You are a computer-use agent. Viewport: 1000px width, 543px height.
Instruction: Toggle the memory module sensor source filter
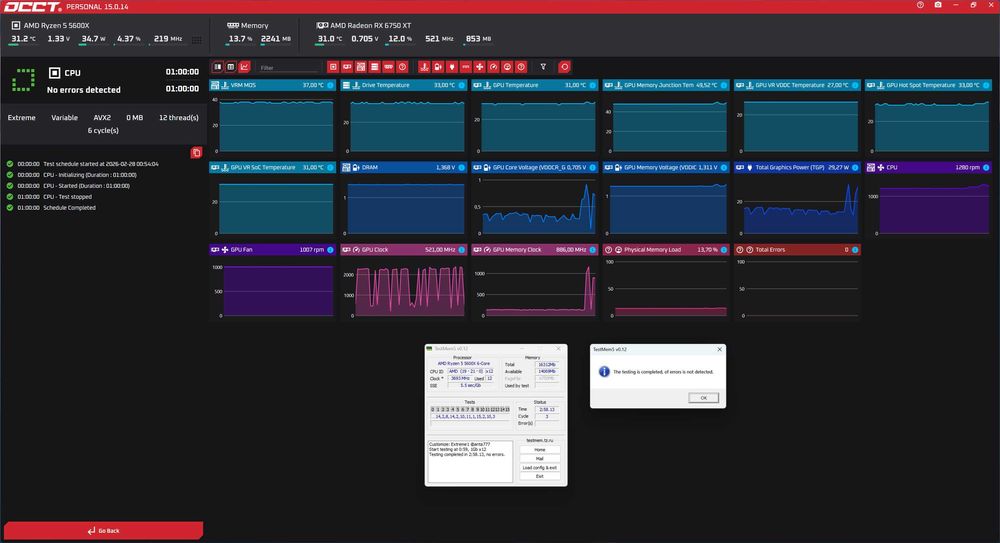[x=388, y=67]
